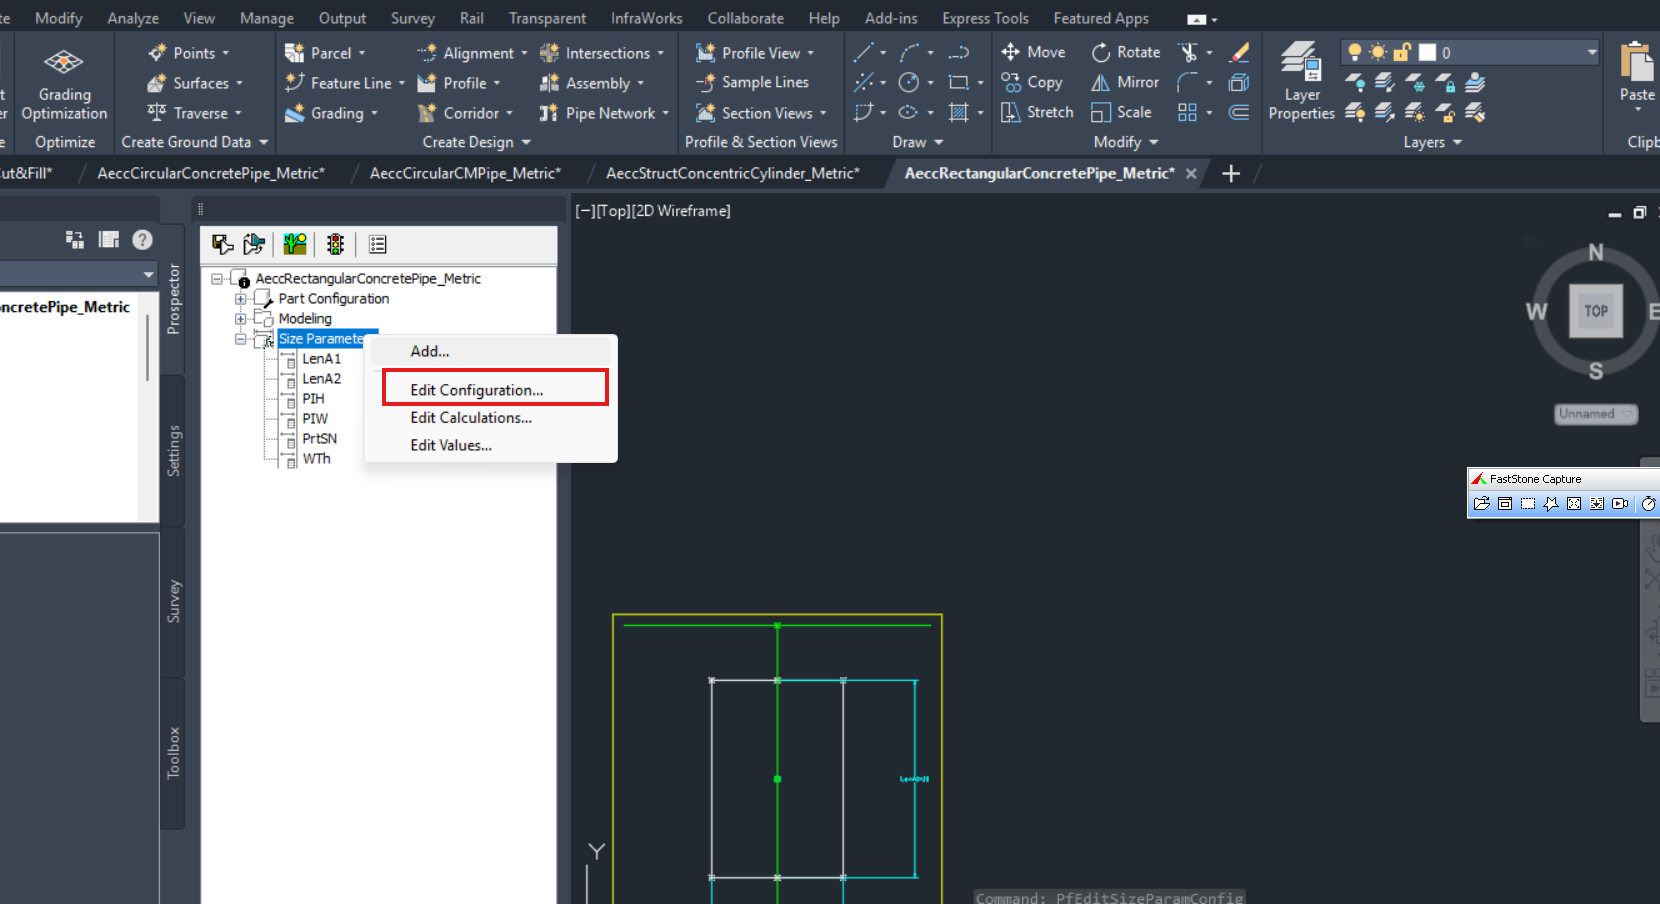Click the viewport [Top] view control
Image resolution: width=1660 pixels, height=904 pixels.
(x=614, y=211)
